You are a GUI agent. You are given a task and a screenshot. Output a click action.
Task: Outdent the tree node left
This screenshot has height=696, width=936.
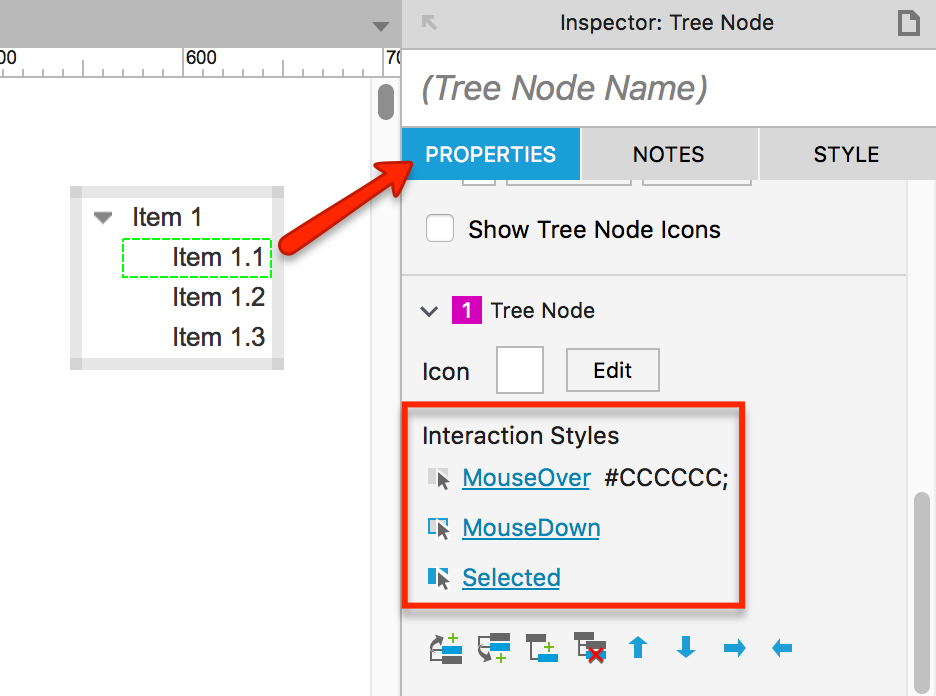pyautogui.click(x=781, y=648)
